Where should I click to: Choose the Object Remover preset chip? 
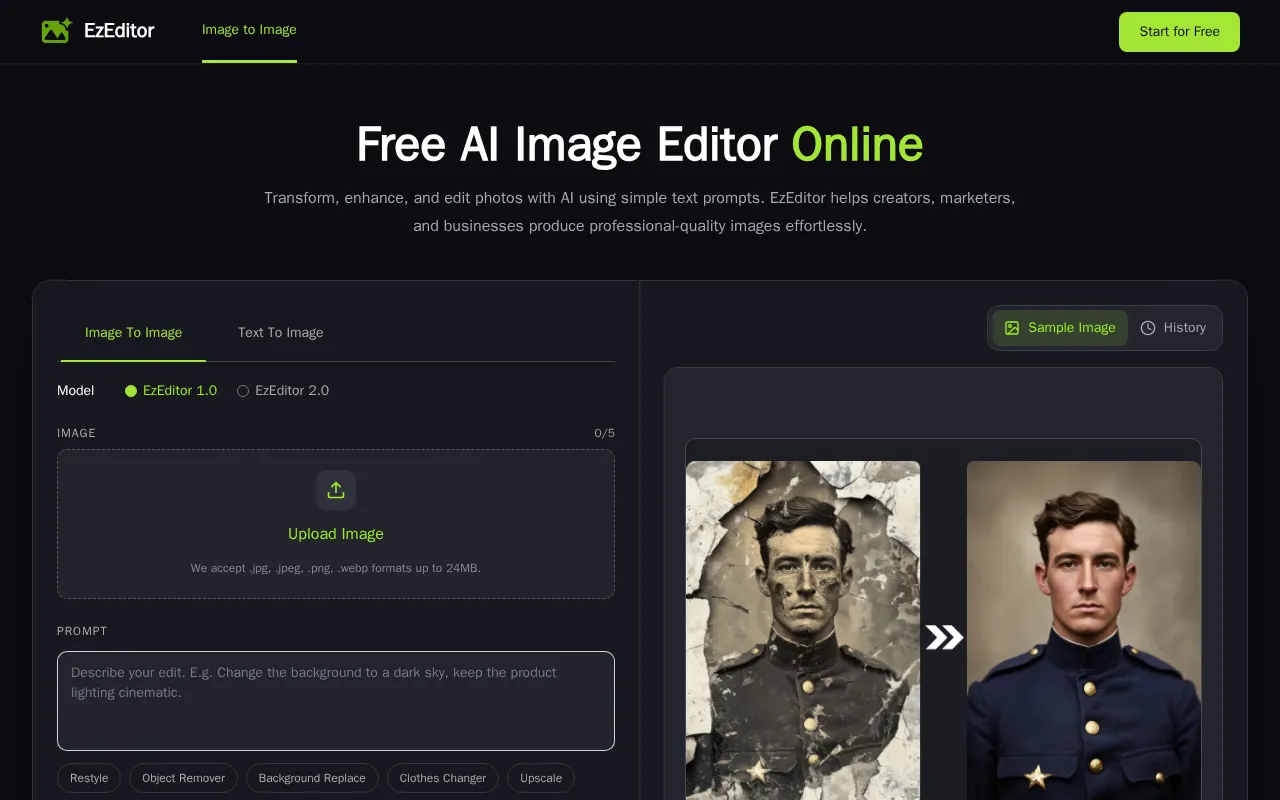coord(184,778)
